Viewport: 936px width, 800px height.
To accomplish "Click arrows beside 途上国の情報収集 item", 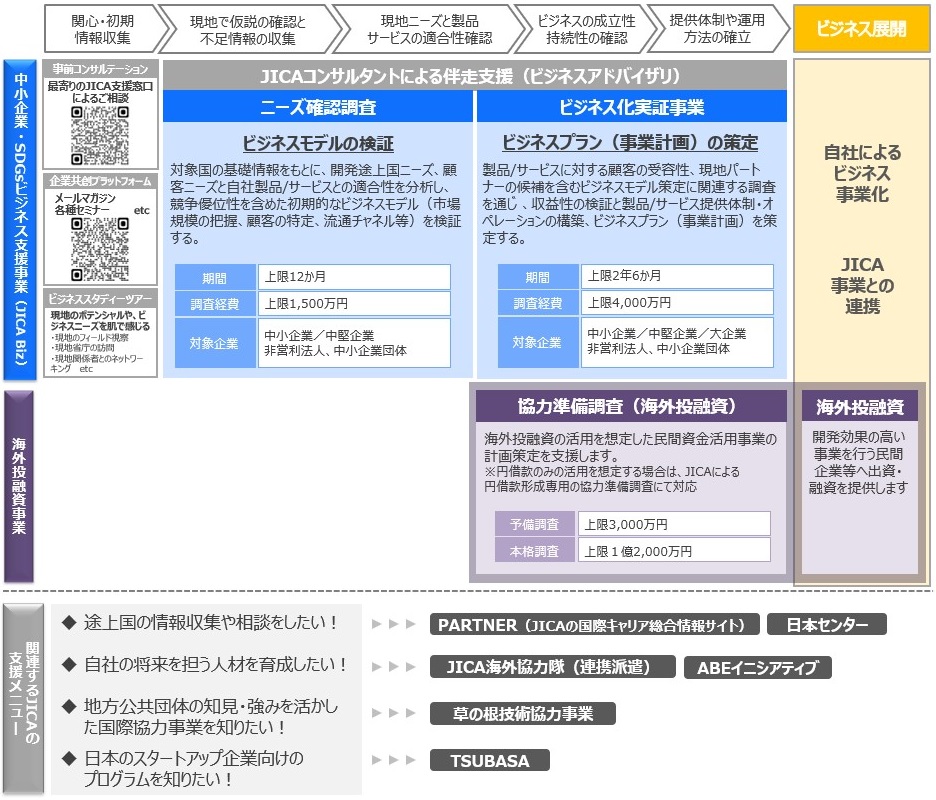I will pos(393,624).
